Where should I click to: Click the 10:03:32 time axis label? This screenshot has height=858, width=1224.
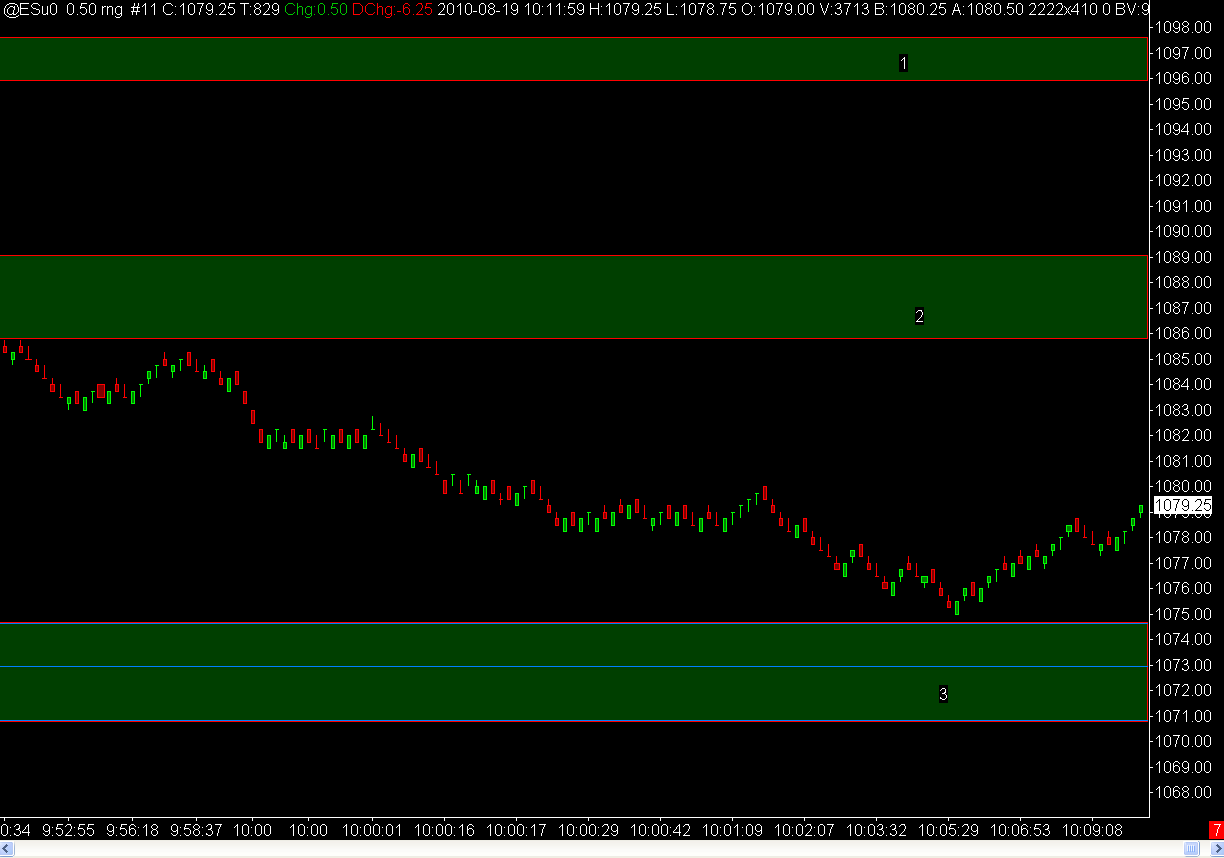(x=877, y=830)
